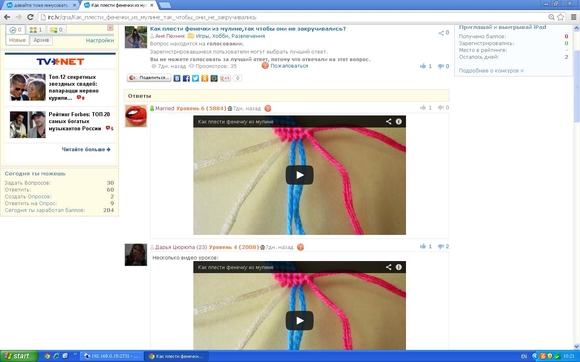Click the report icon next to Дарья Цюрюпа's answer

(x=300, y=247)
